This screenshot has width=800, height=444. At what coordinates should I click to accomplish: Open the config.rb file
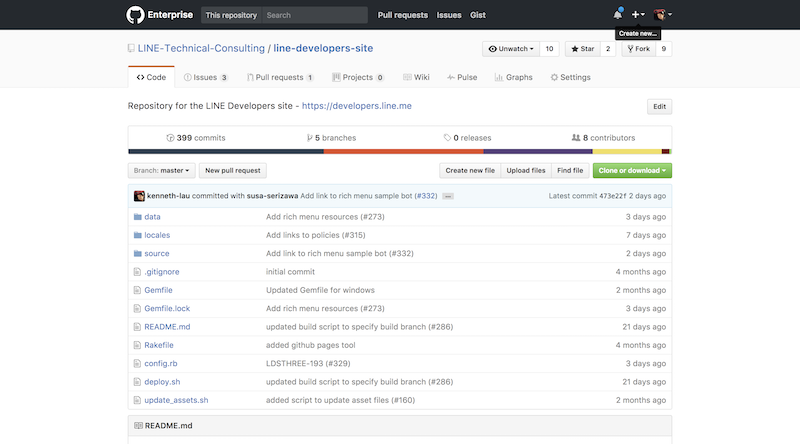coord(161,363)
